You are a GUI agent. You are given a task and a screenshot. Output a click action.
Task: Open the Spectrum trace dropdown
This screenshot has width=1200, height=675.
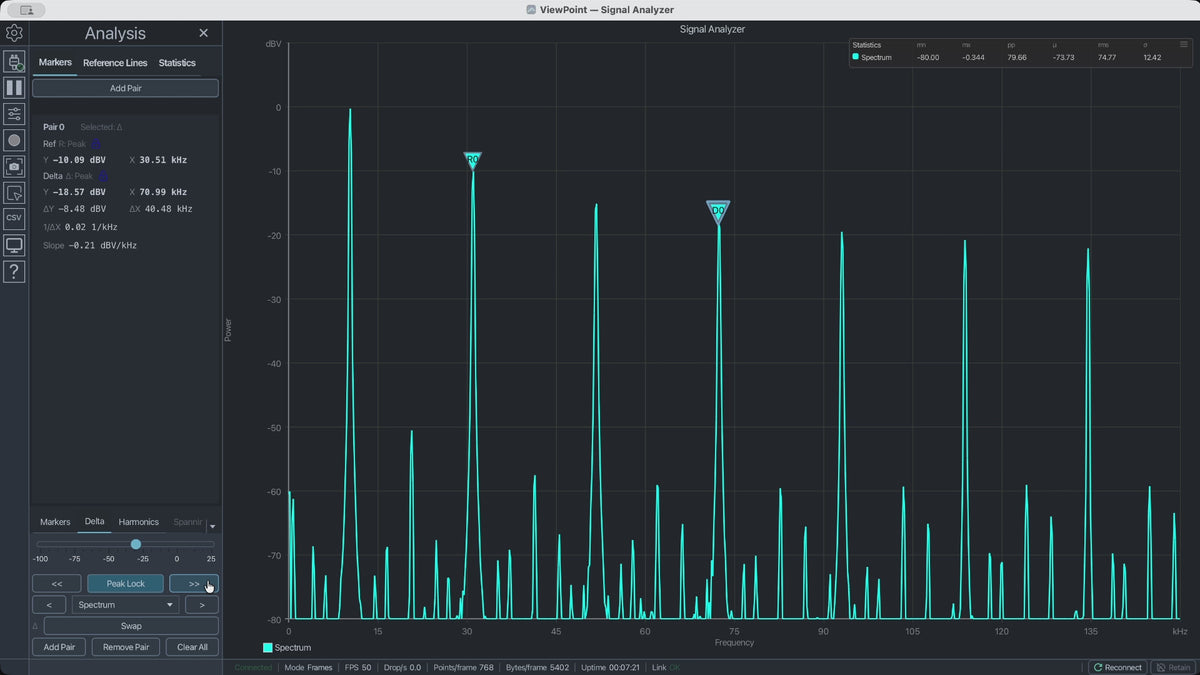[x=126, y=605]
